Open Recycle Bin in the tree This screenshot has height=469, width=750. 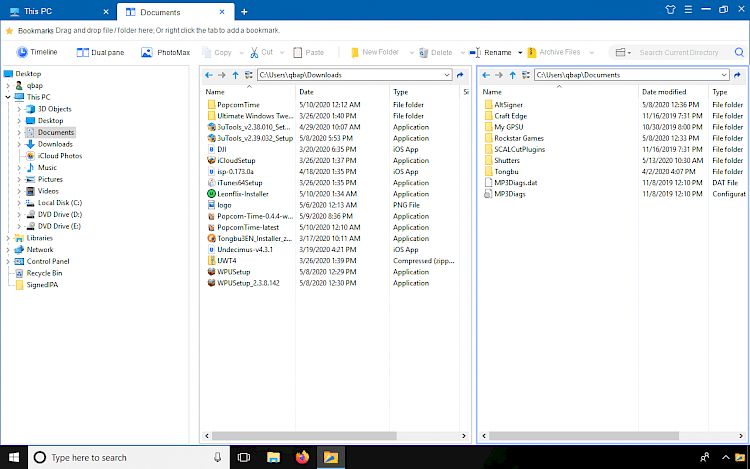pos(44,273)
